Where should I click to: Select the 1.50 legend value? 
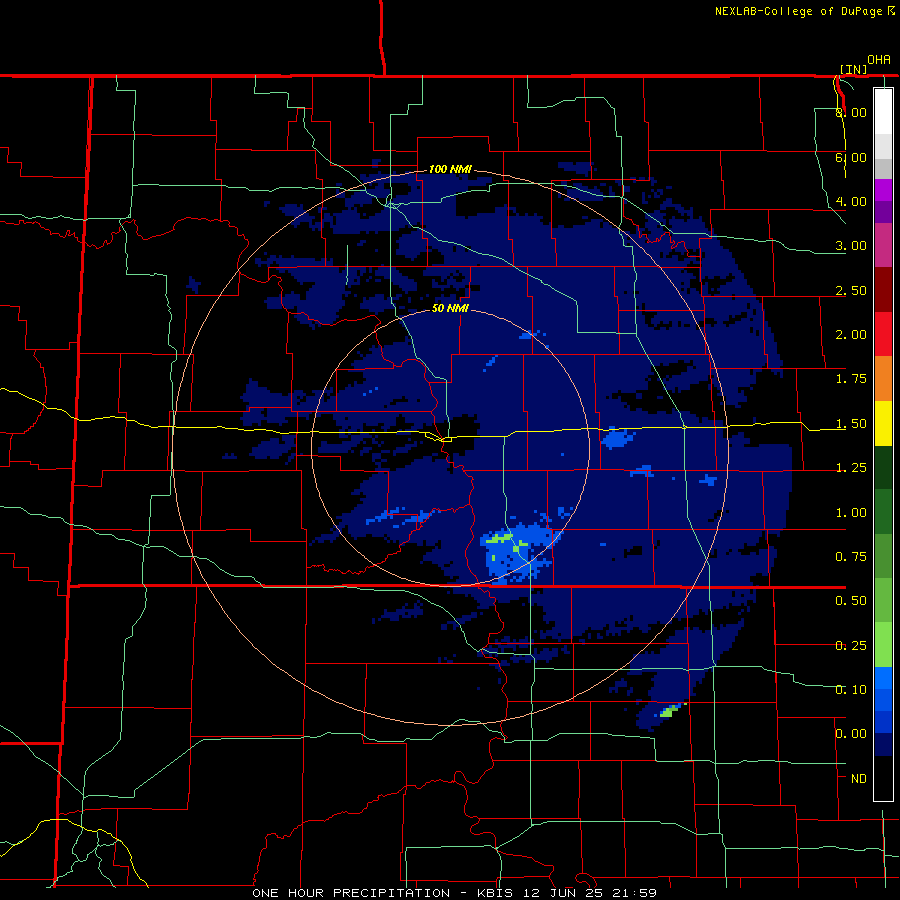851,424
